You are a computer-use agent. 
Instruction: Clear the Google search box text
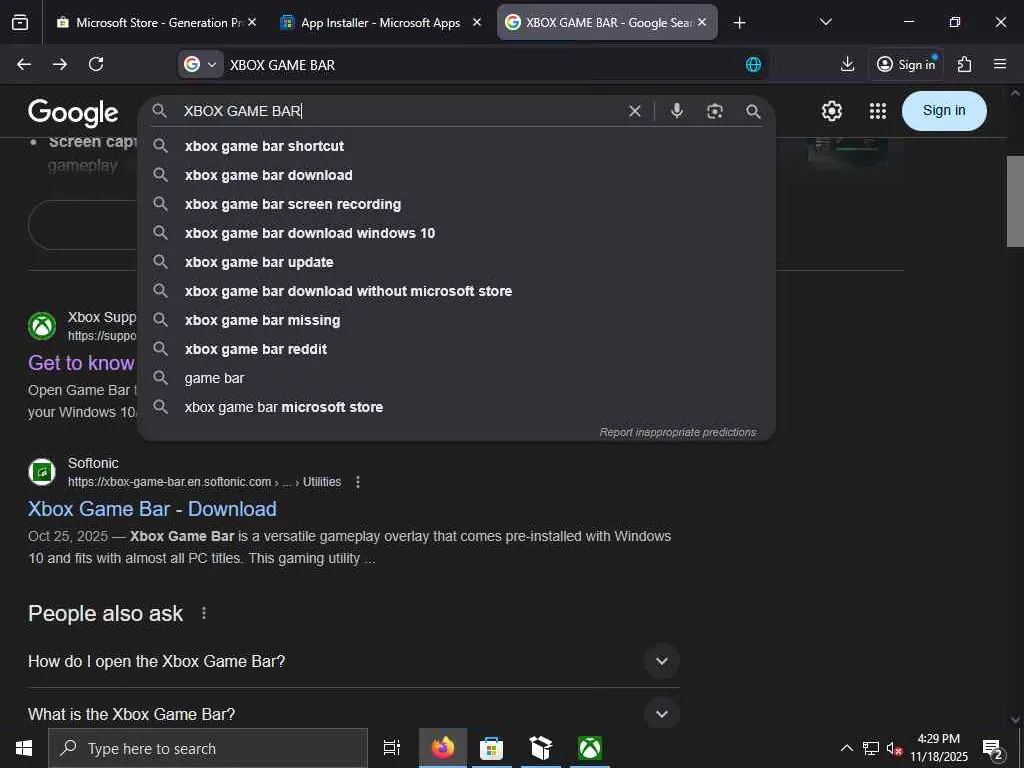click(x=634, y=111)
